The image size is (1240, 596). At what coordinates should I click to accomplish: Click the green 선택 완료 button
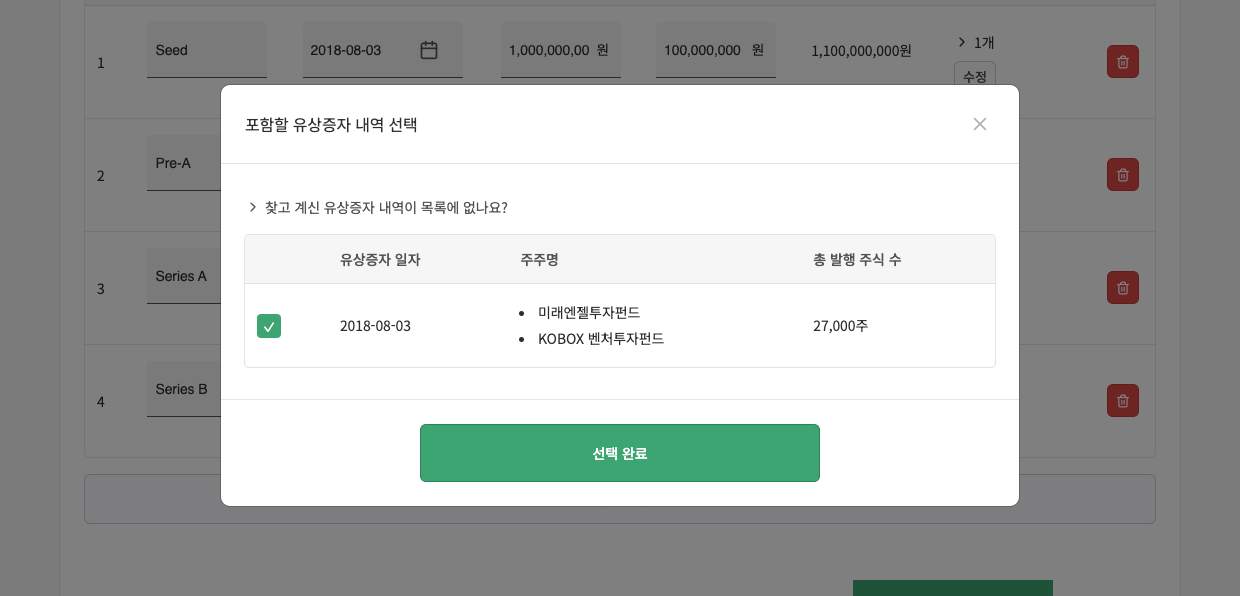pyautogui.click(x=620, y=453)
